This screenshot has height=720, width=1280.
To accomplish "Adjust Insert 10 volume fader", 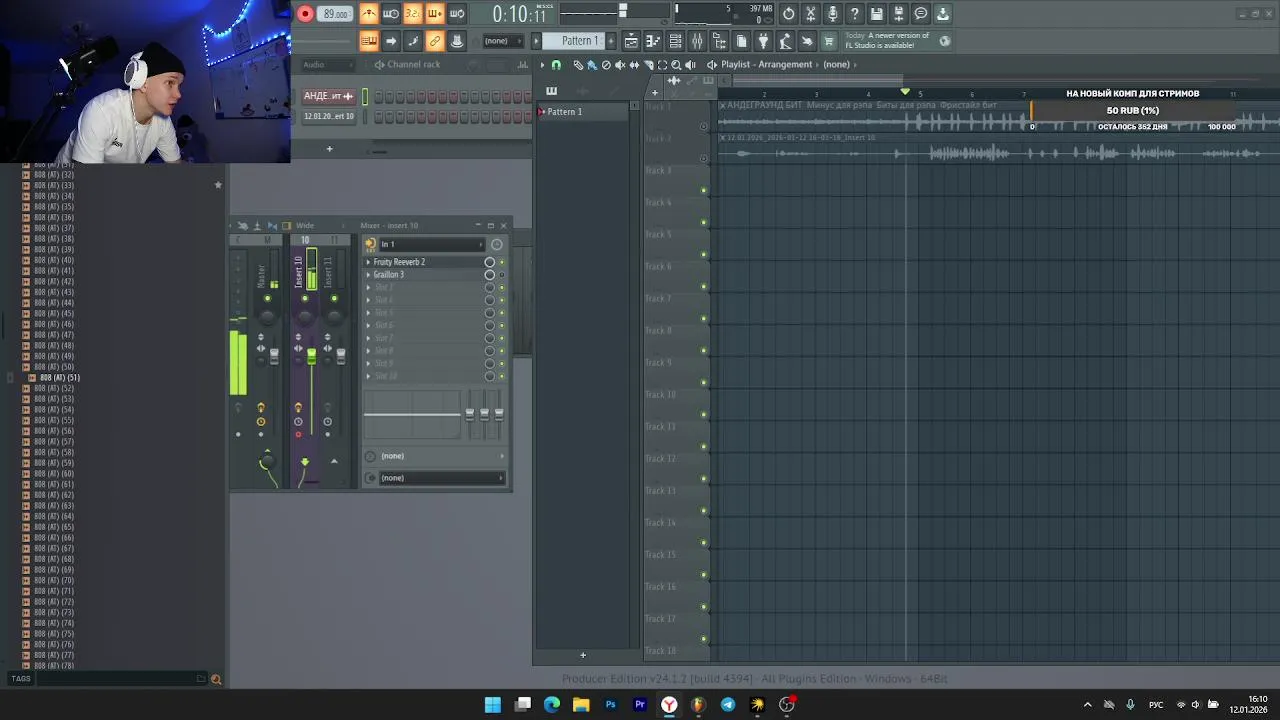I will (311, 357).
